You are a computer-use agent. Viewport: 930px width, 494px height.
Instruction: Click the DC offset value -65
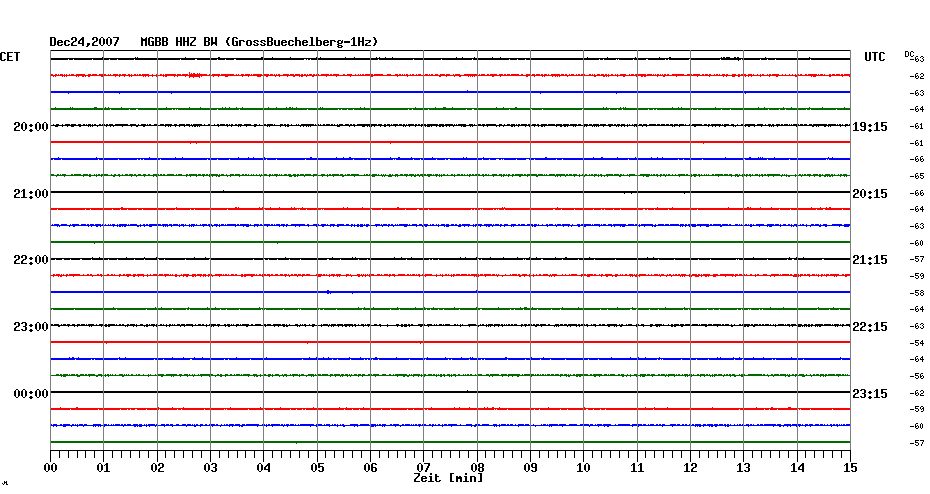pyautogui.click(x=916, y=176)
